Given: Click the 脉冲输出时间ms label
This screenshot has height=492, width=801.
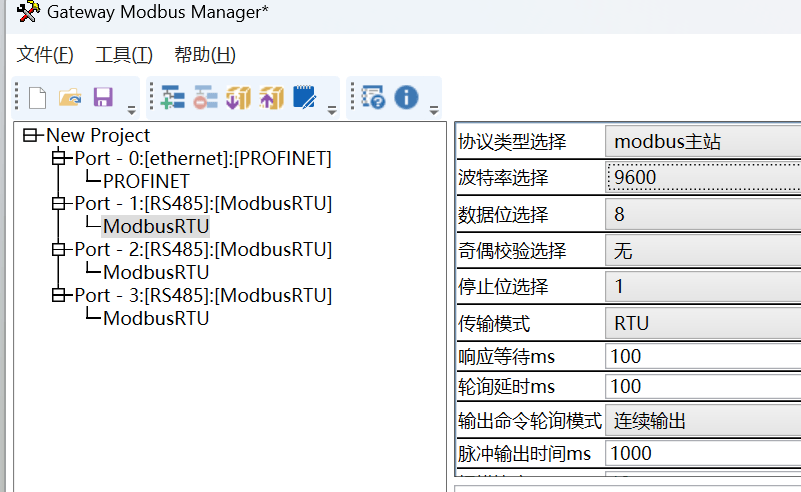Looking at the screenshot, I should pos(524,453).
